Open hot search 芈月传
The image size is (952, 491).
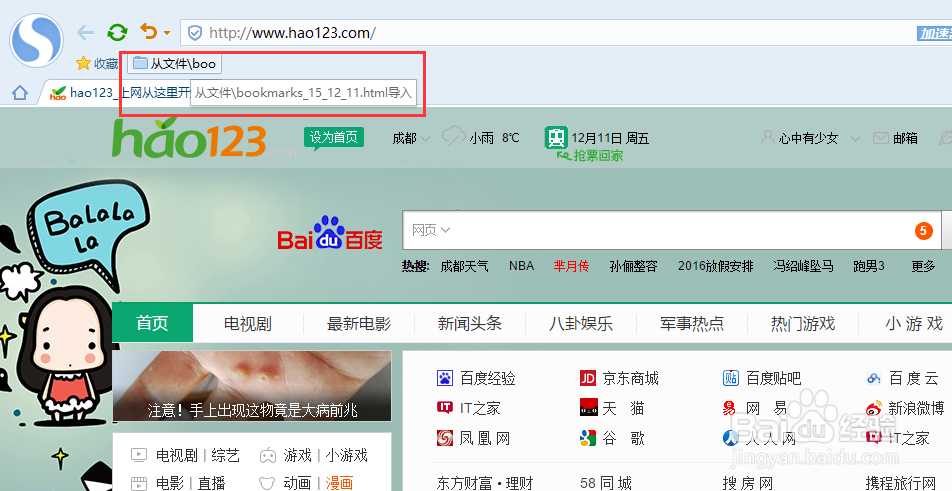point(571,266)
